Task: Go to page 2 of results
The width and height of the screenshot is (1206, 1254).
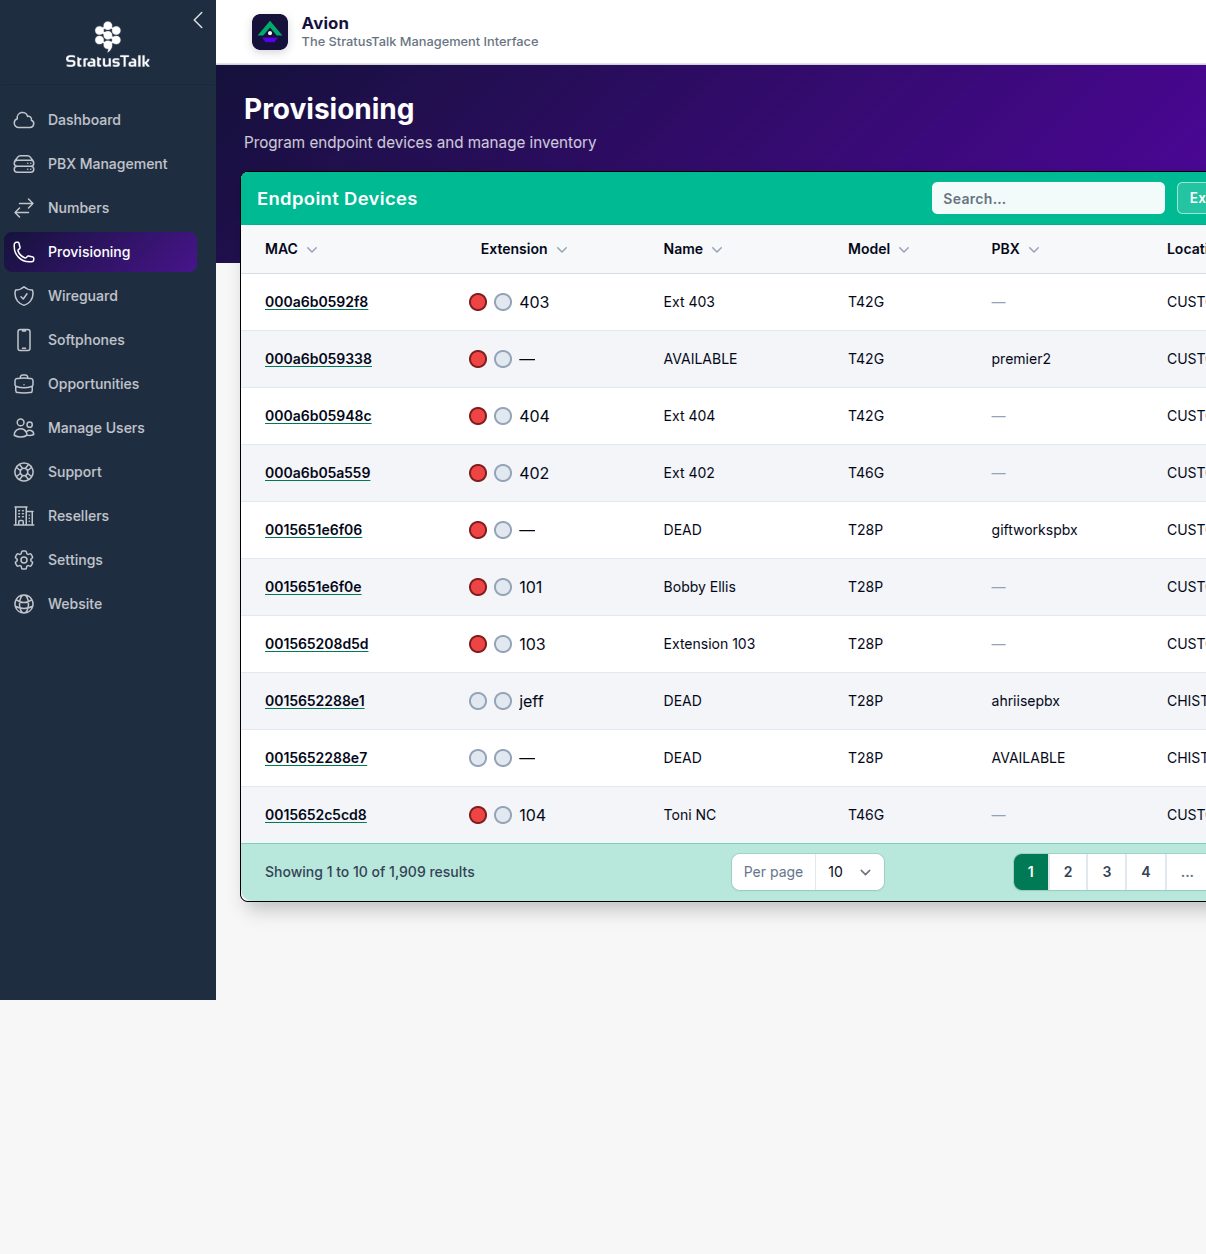Action: point(1068,872)
